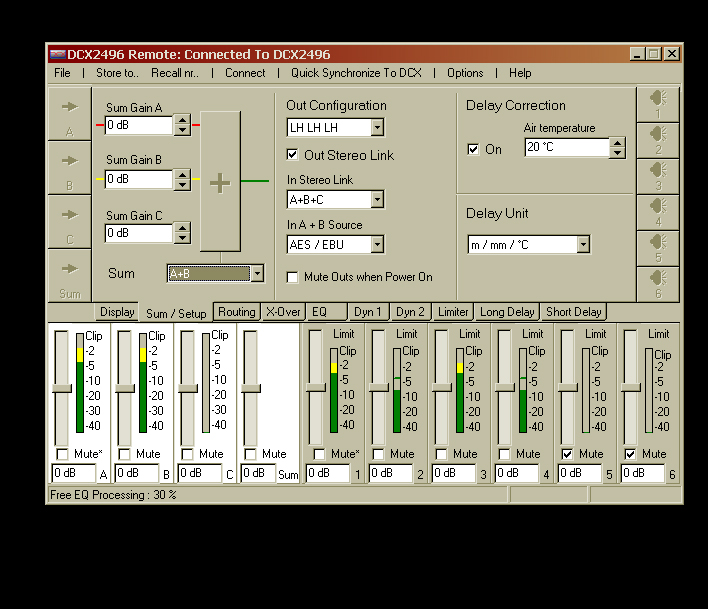708x609 pixels.
Task: Open the In A + B Source dropdown
Action: [377, 245]
